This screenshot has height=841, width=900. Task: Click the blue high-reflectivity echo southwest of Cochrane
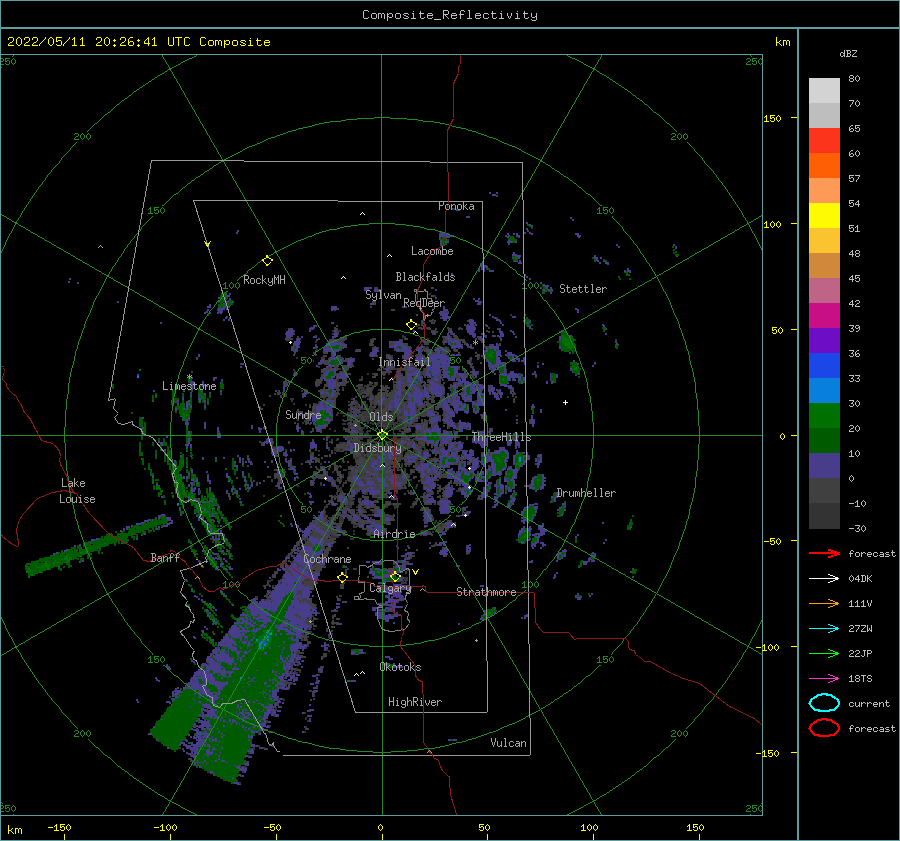coord(265,639)
